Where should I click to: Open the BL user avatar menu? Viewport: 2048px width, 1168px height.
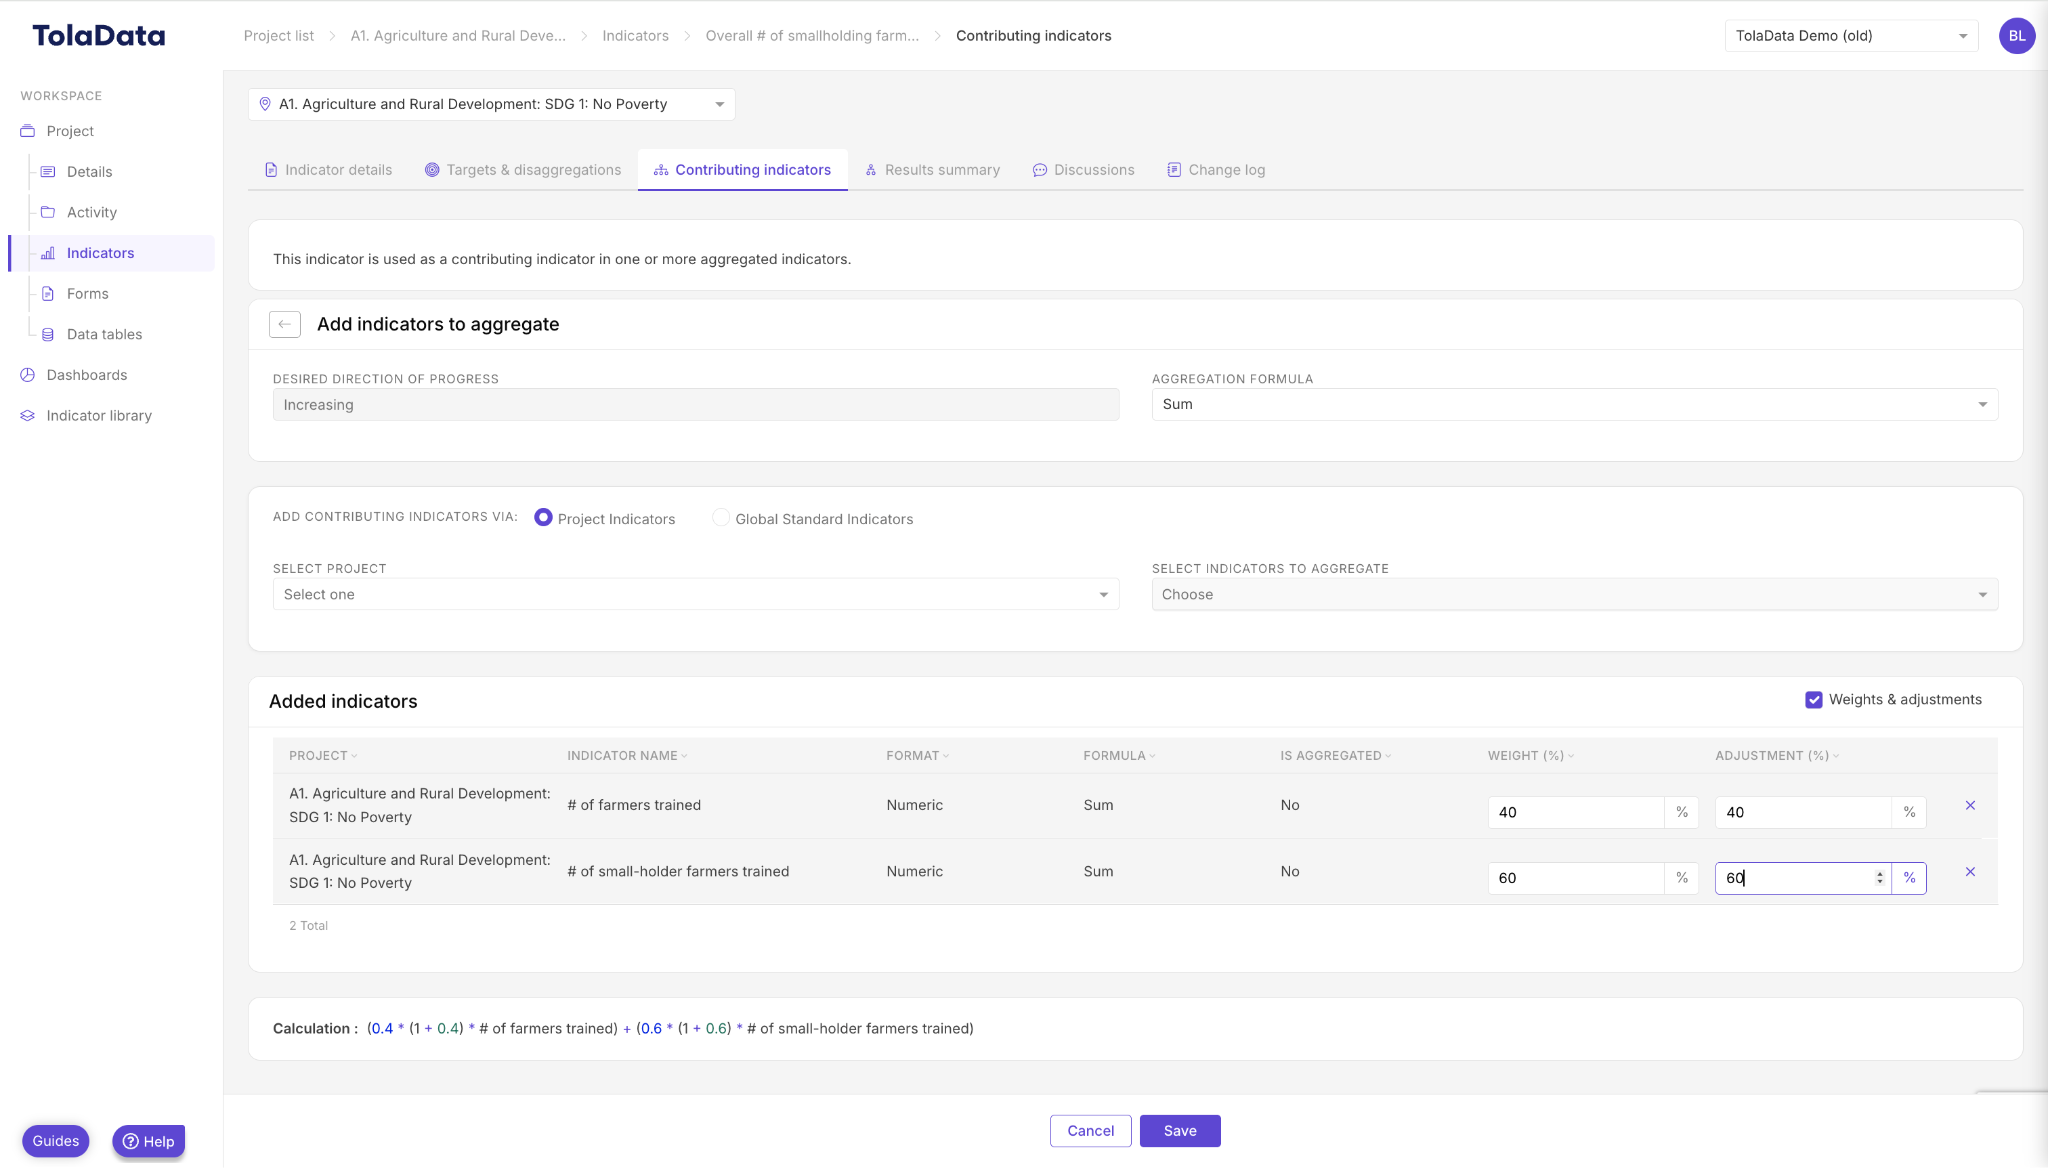pos(2016,36)
